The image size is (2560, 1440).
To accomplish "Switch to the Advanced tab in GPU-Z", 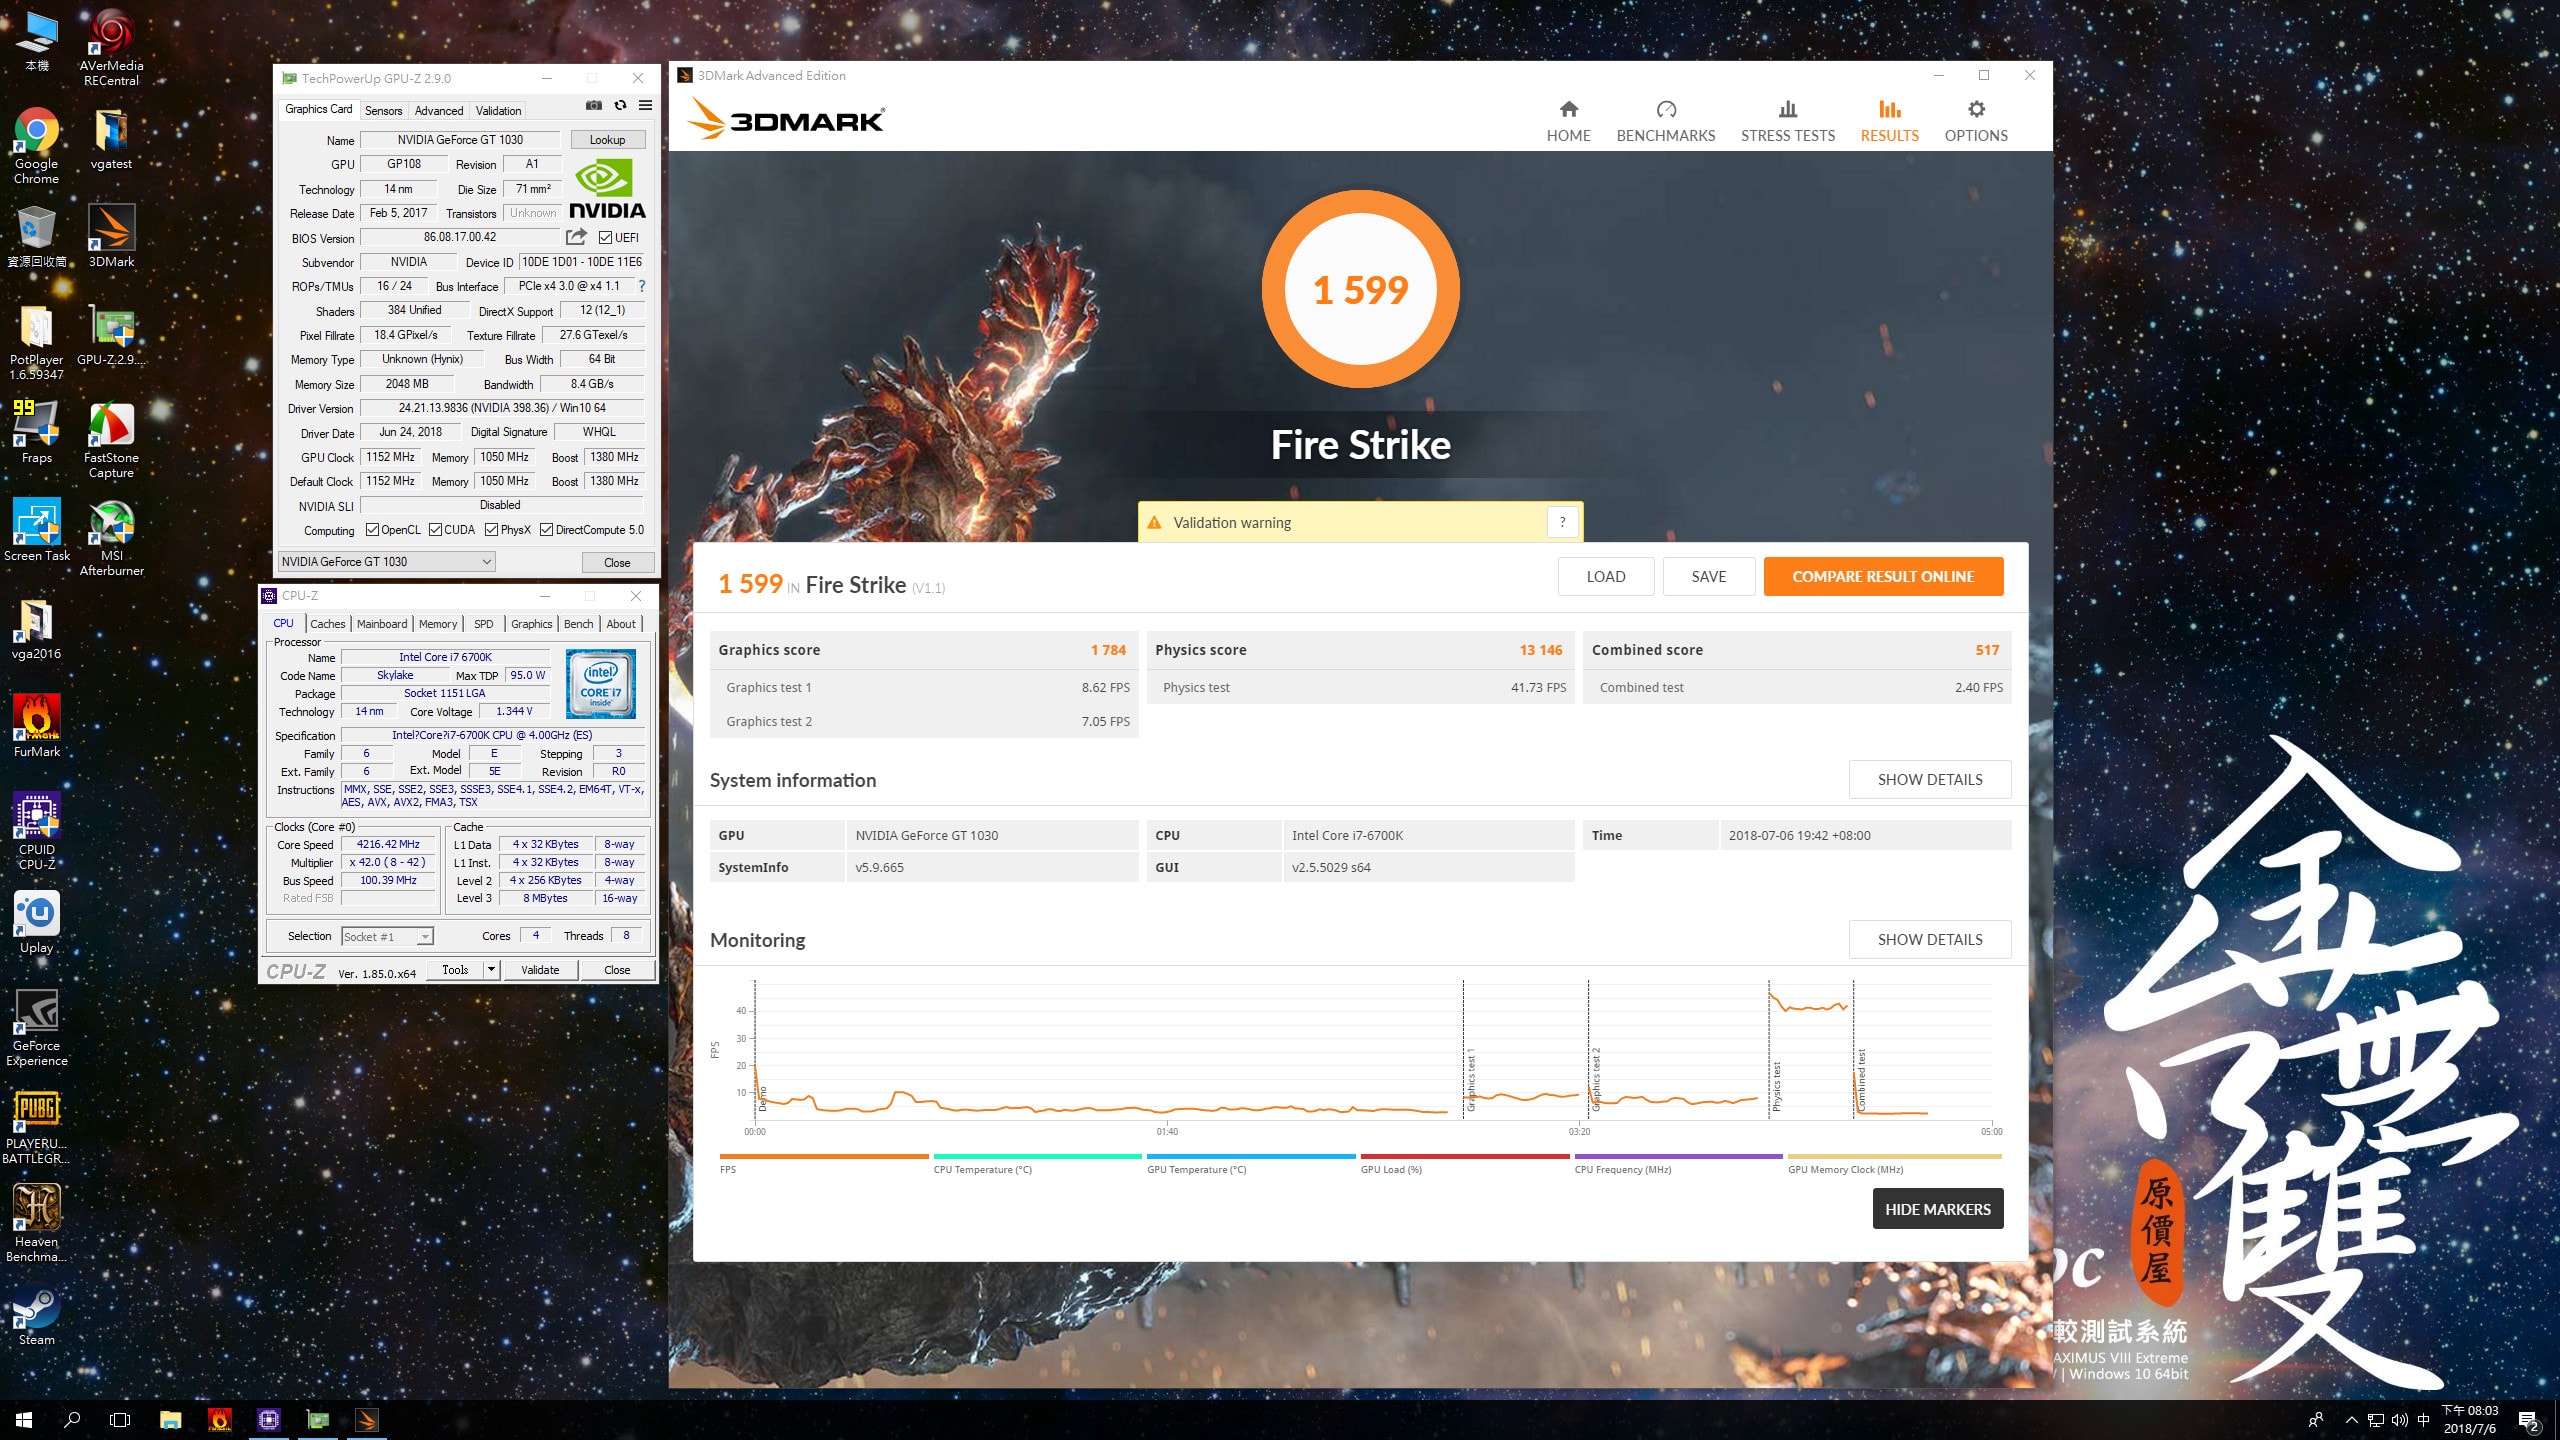I will coord(439,111).
